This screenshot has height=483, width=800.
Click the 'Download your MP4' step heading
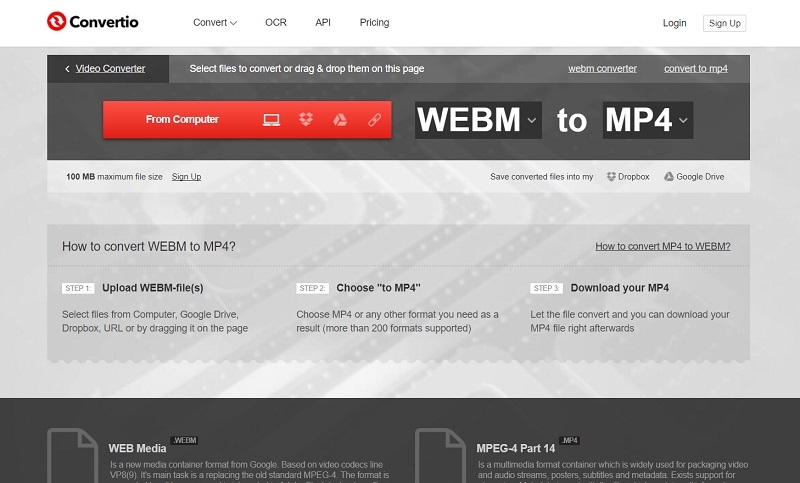[620, 288]
